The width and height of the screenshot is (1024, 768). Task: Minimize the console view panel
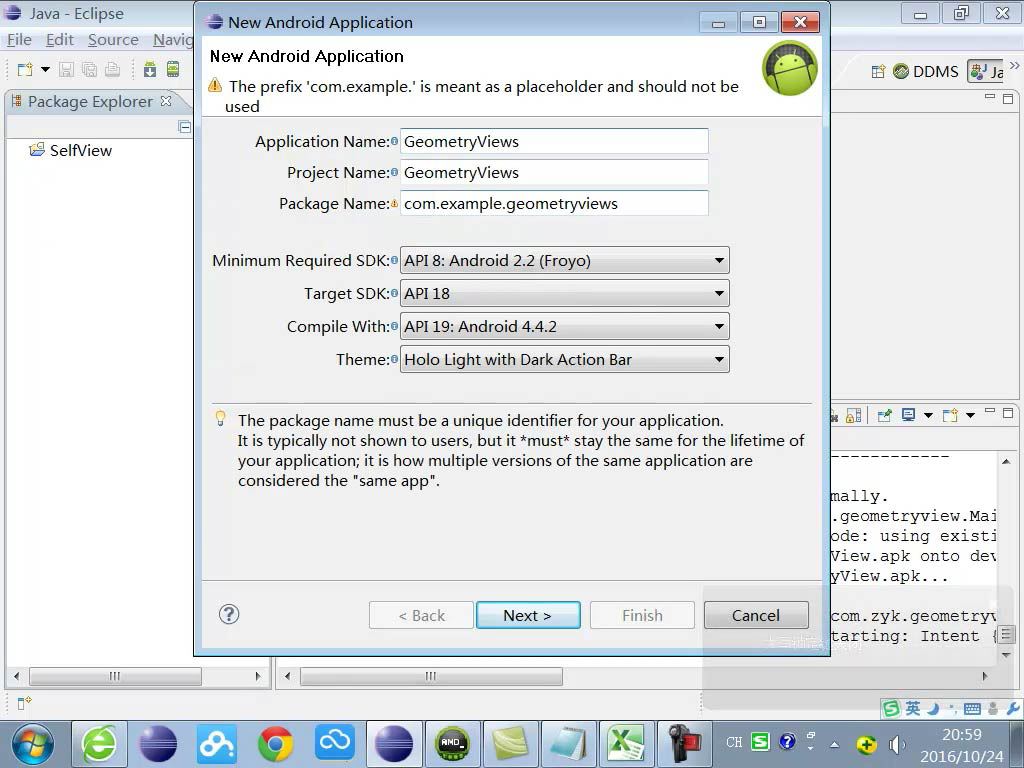tap(991, 411)
